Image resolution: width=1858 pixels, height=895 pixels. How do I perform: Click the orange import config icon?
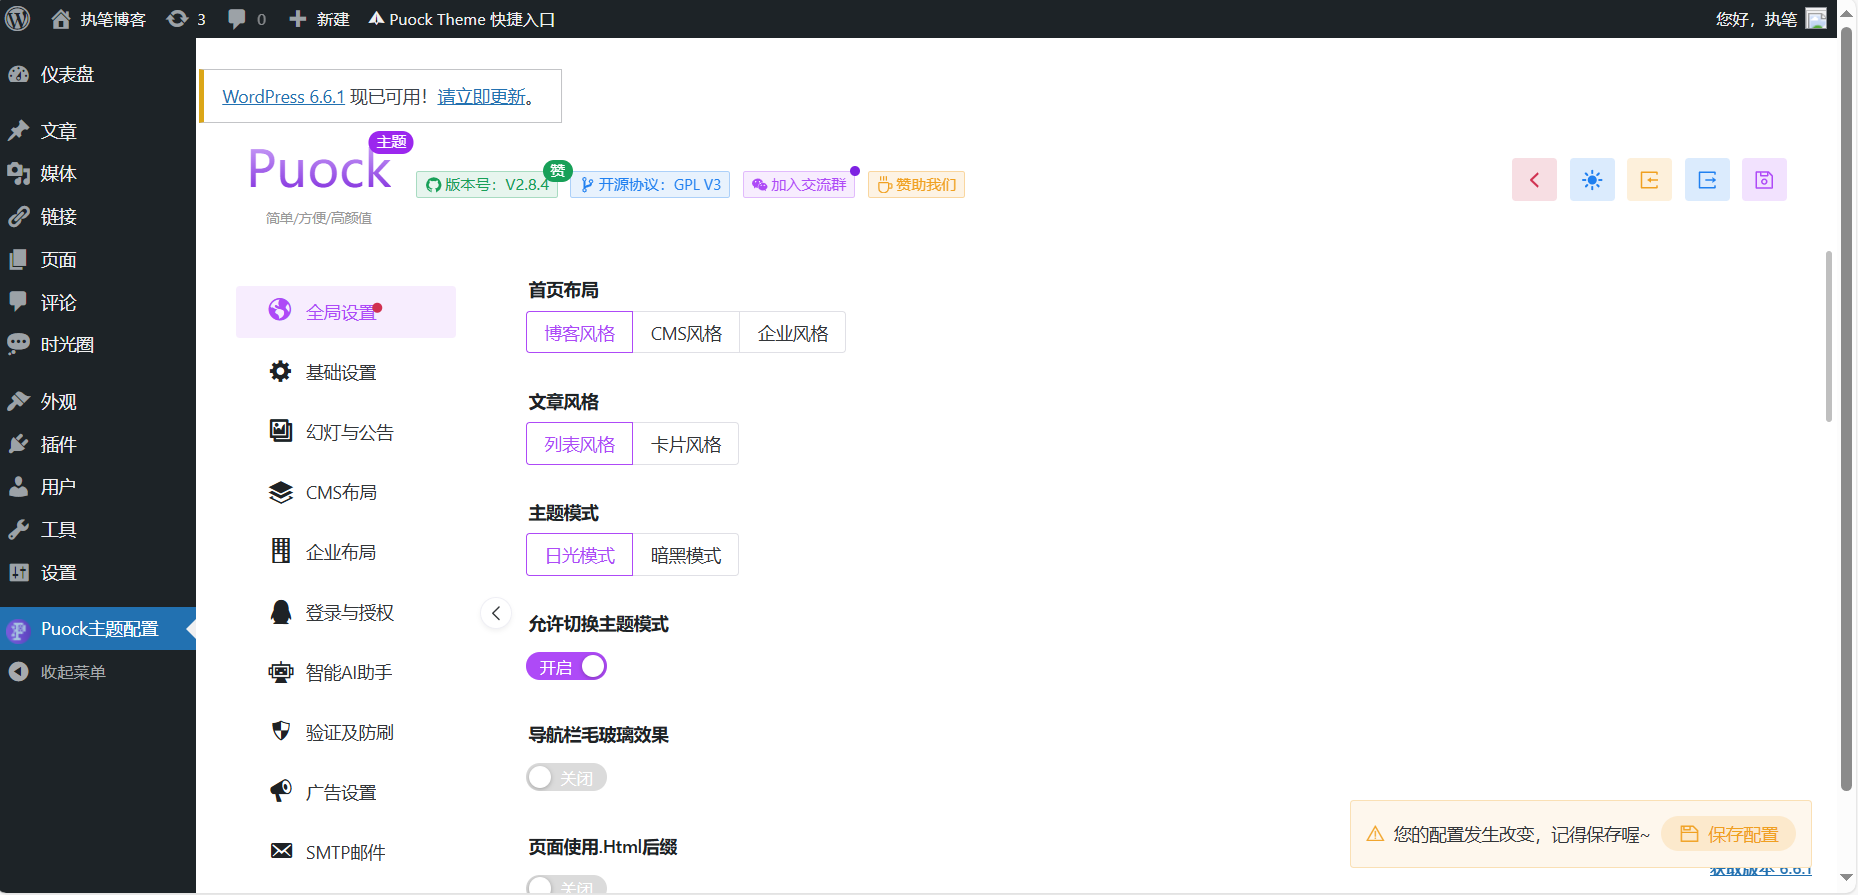pyautogui.click(x=1649, y=180)
